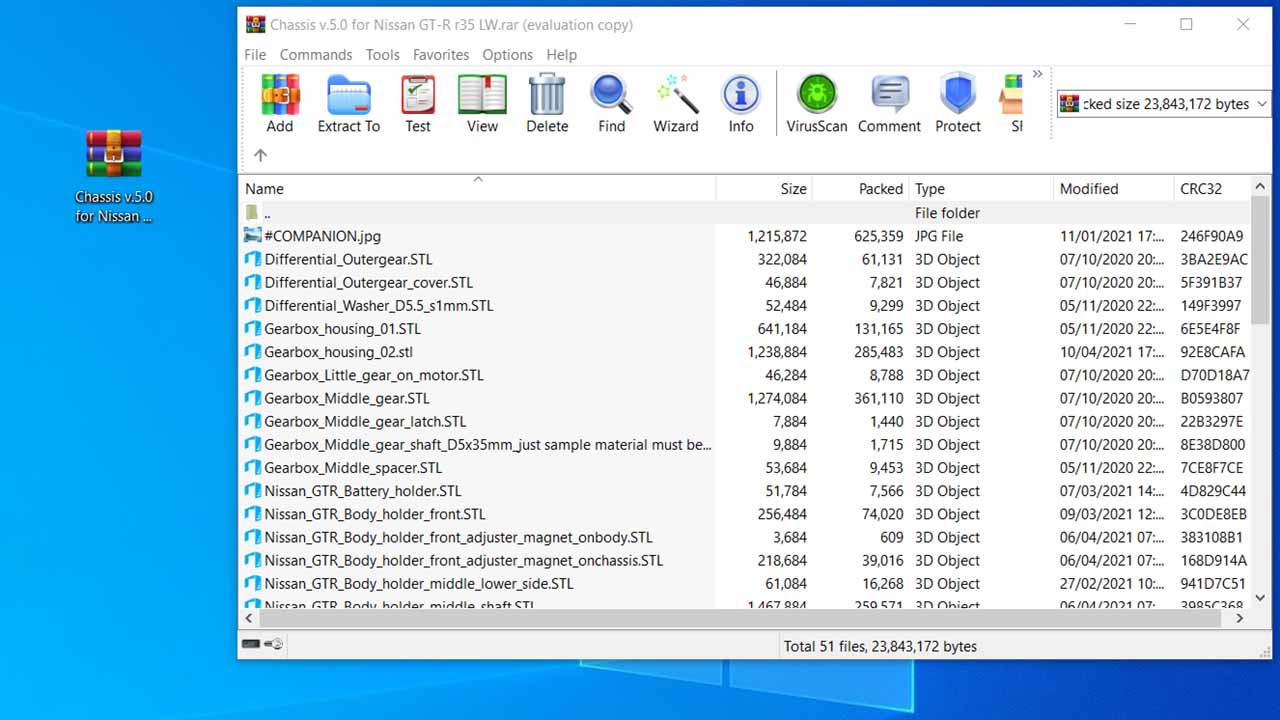Select the #COMPANION.jpg image file icon
The image size is (1280, 720).
coord(253,236)
